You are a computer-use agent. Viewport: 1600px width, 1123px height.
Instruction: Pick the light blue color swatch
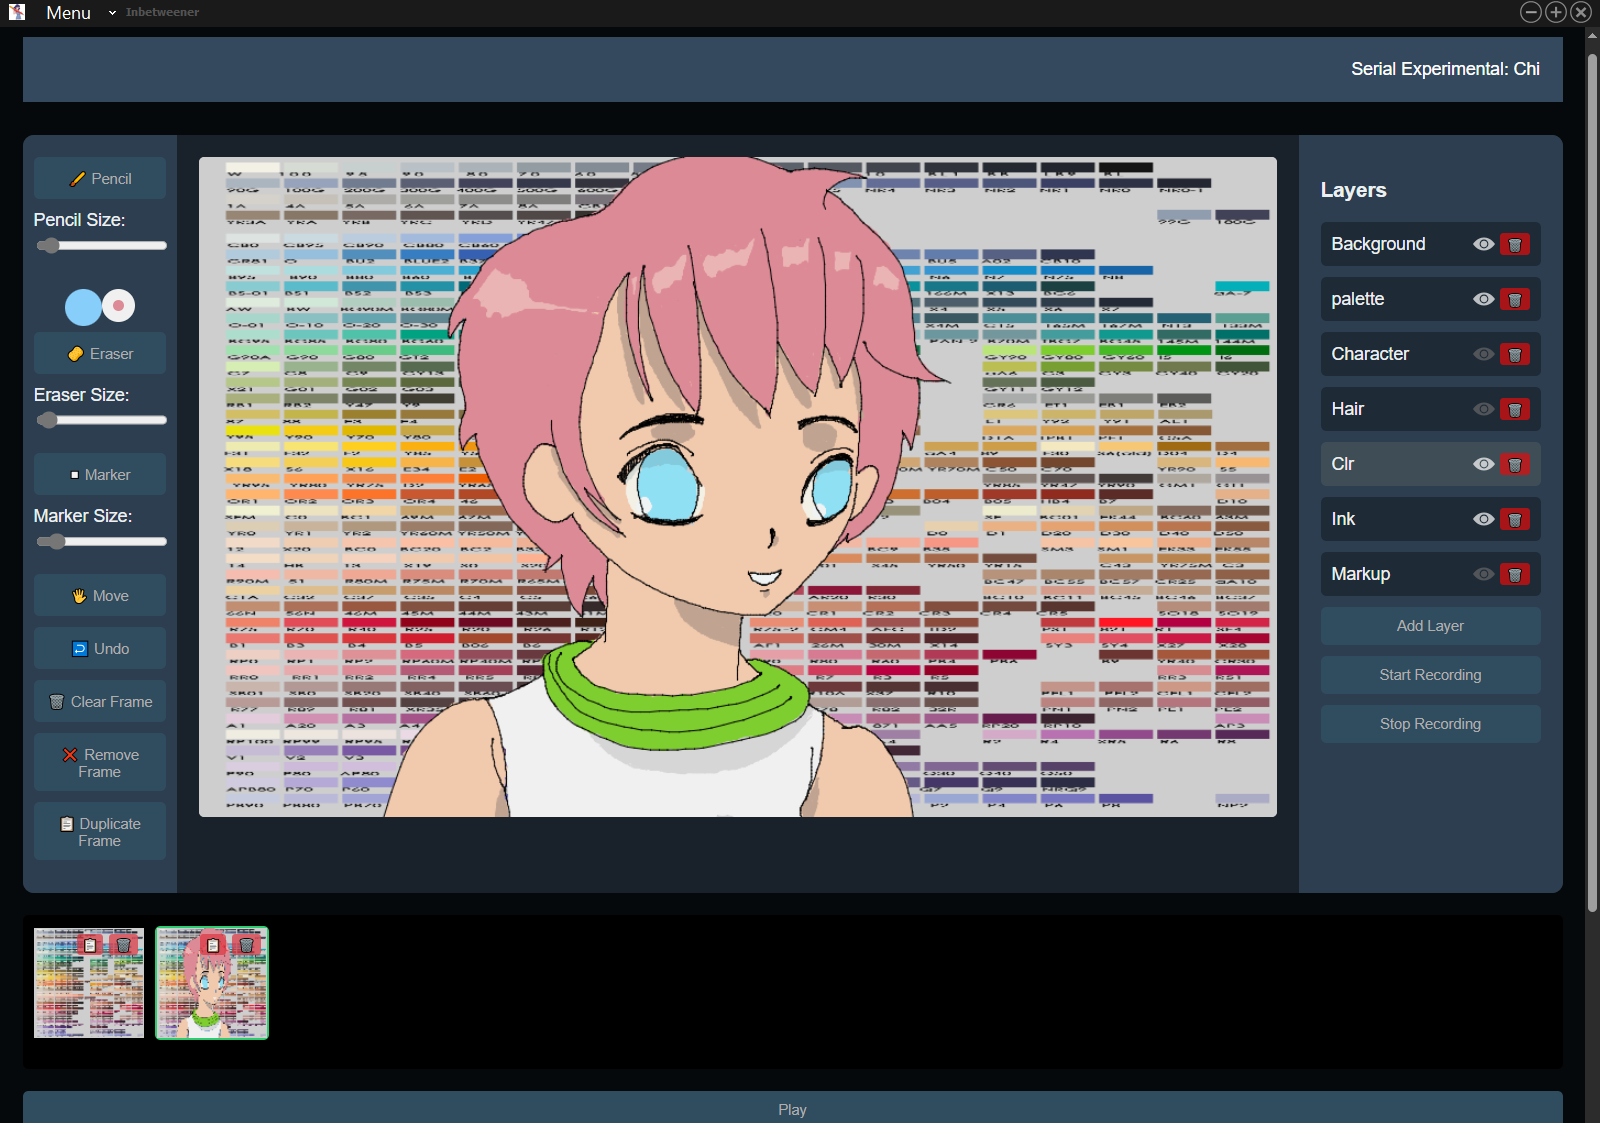click(83, 307)
